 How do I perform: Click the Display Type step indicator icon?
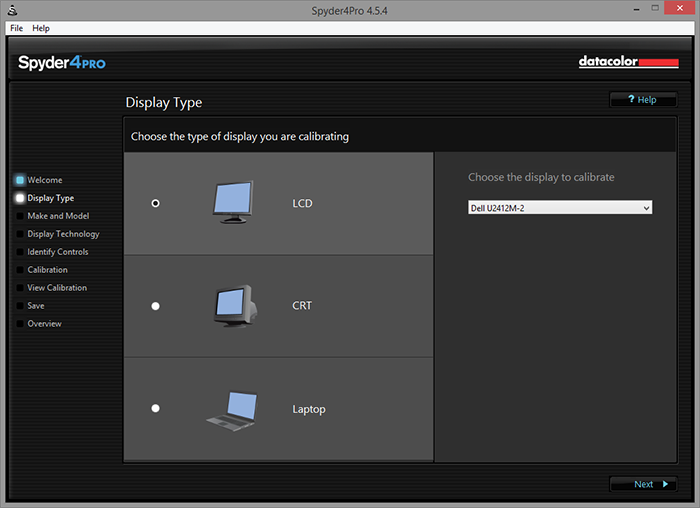[x=19, y=198]
